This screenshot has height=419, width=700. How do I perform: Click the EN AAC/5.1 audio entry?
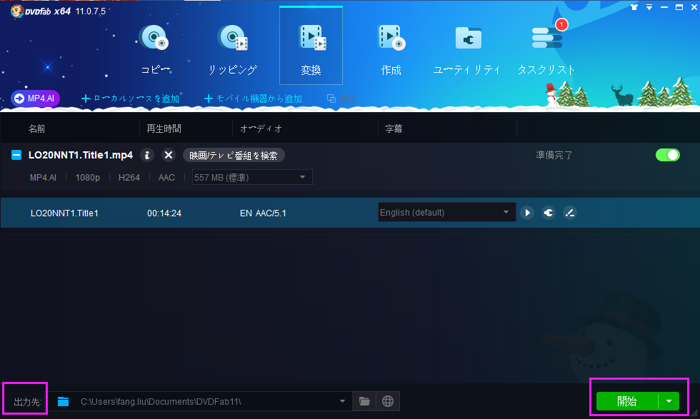click(x=263, y=213)
